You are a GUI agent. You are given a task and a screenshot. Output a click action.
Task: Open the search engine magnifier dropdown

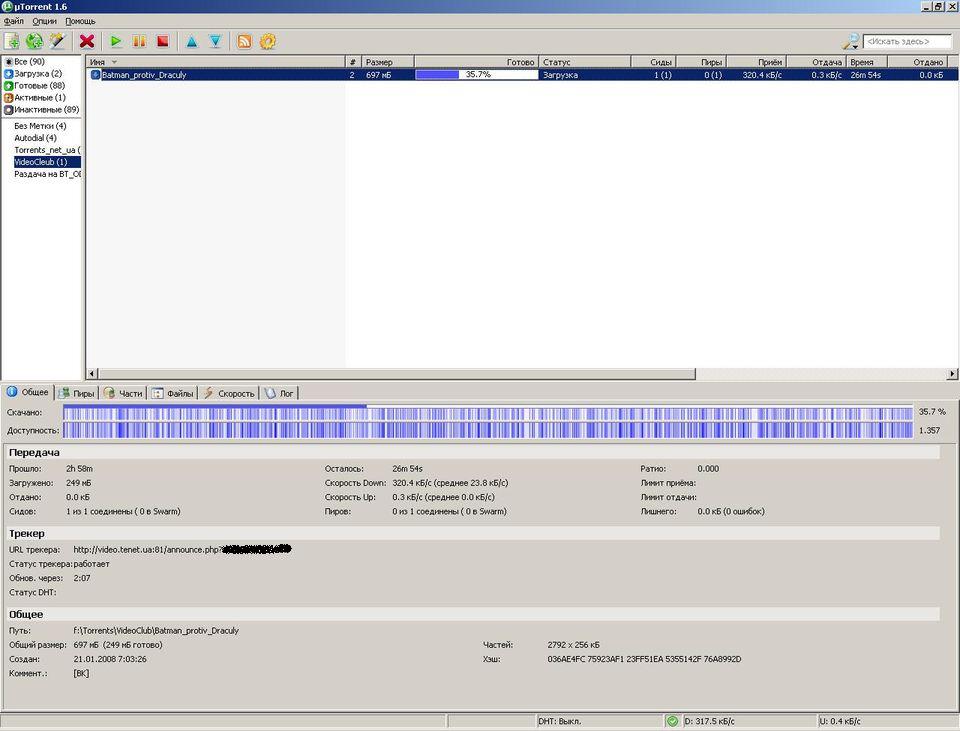coord(851,41)
